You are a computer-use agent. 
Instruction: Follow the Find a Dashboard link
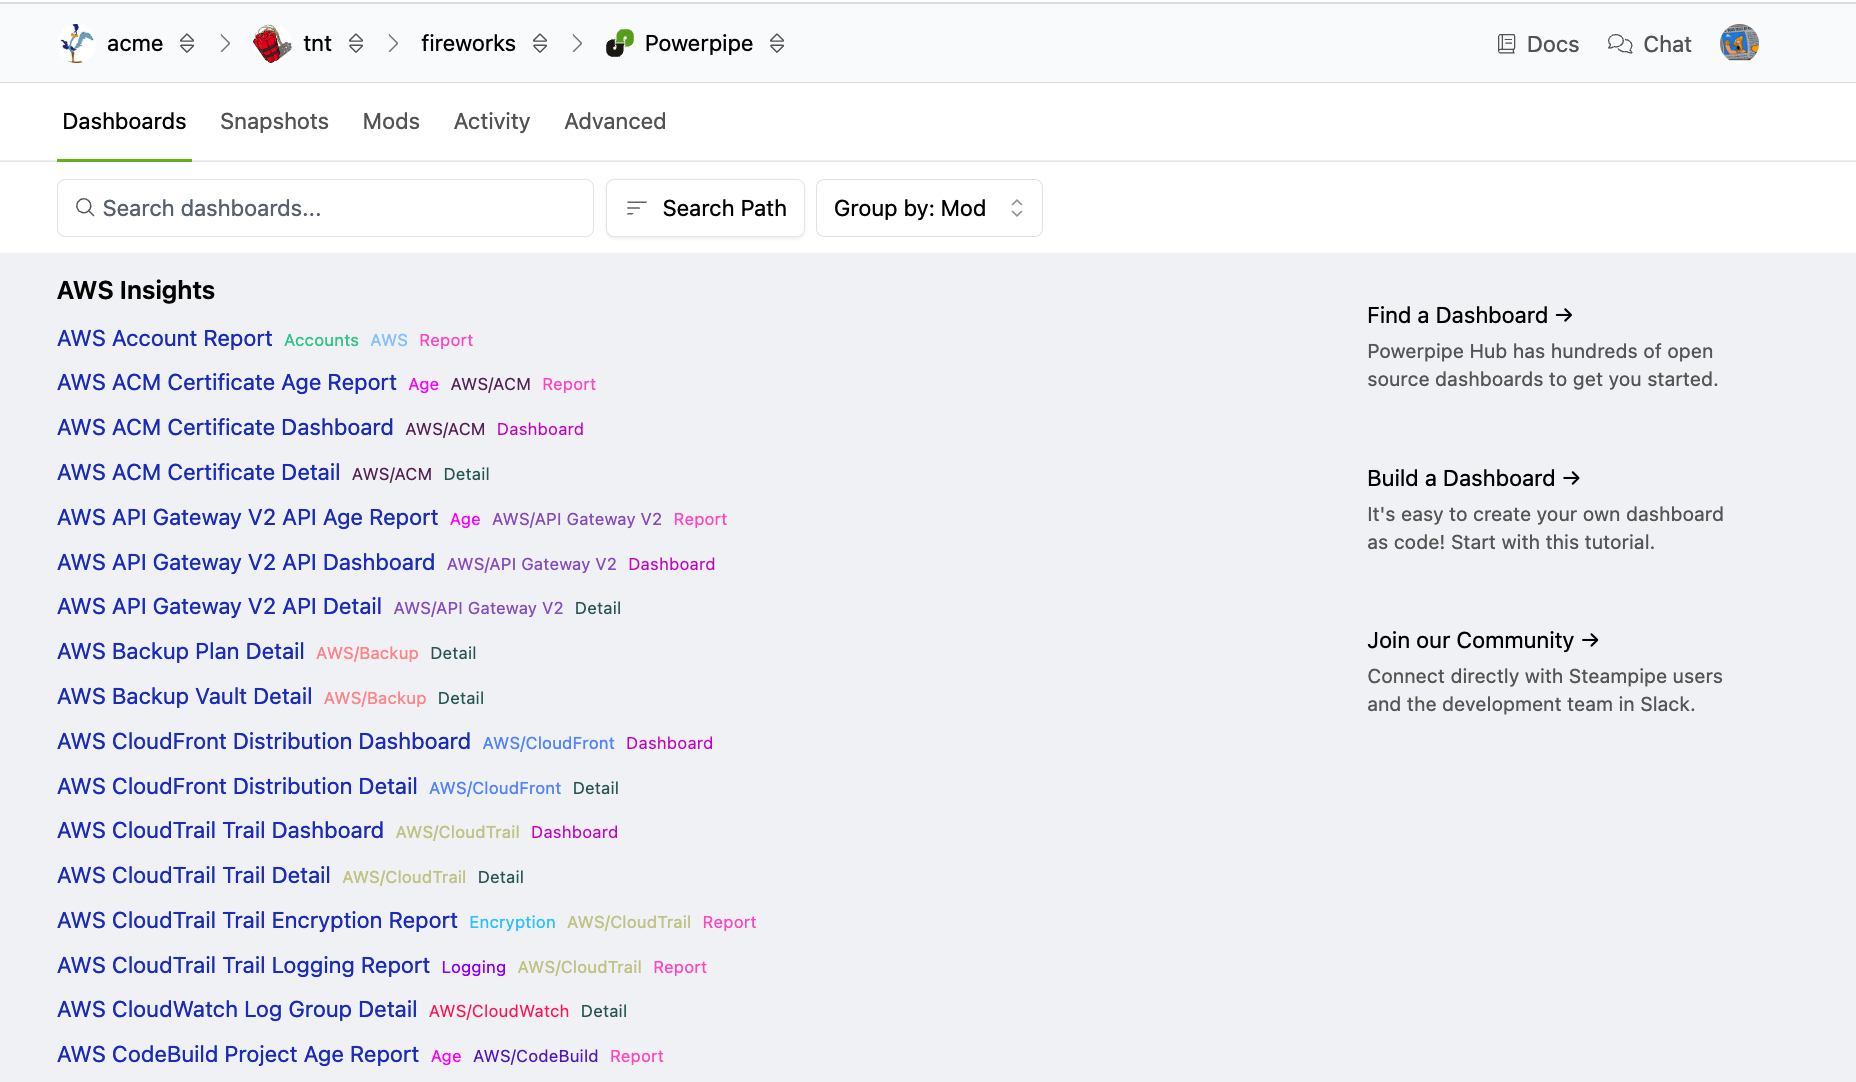pos(1469,316)
